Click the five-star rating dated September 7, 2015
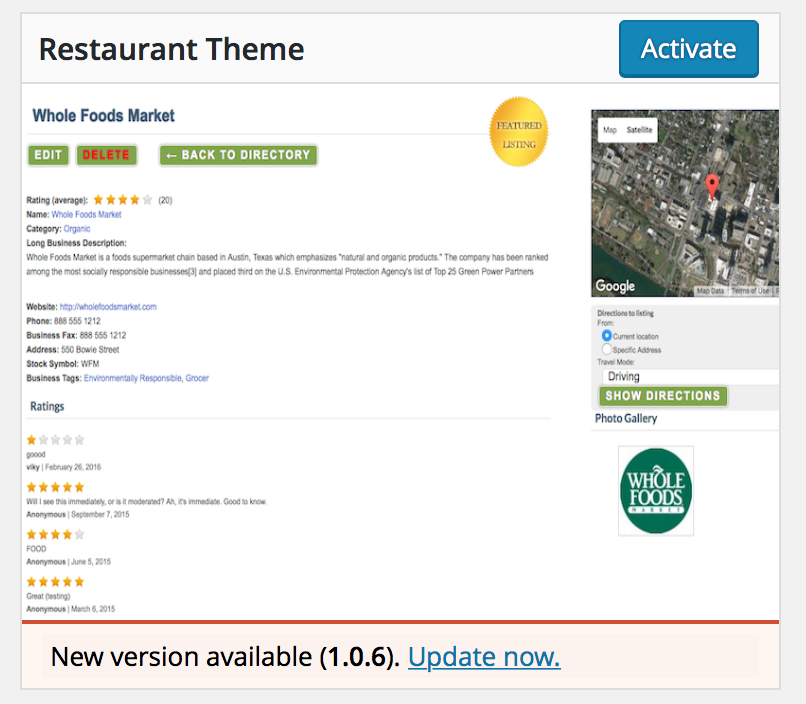This screenshot has width=806, height=704. [56, 487]
